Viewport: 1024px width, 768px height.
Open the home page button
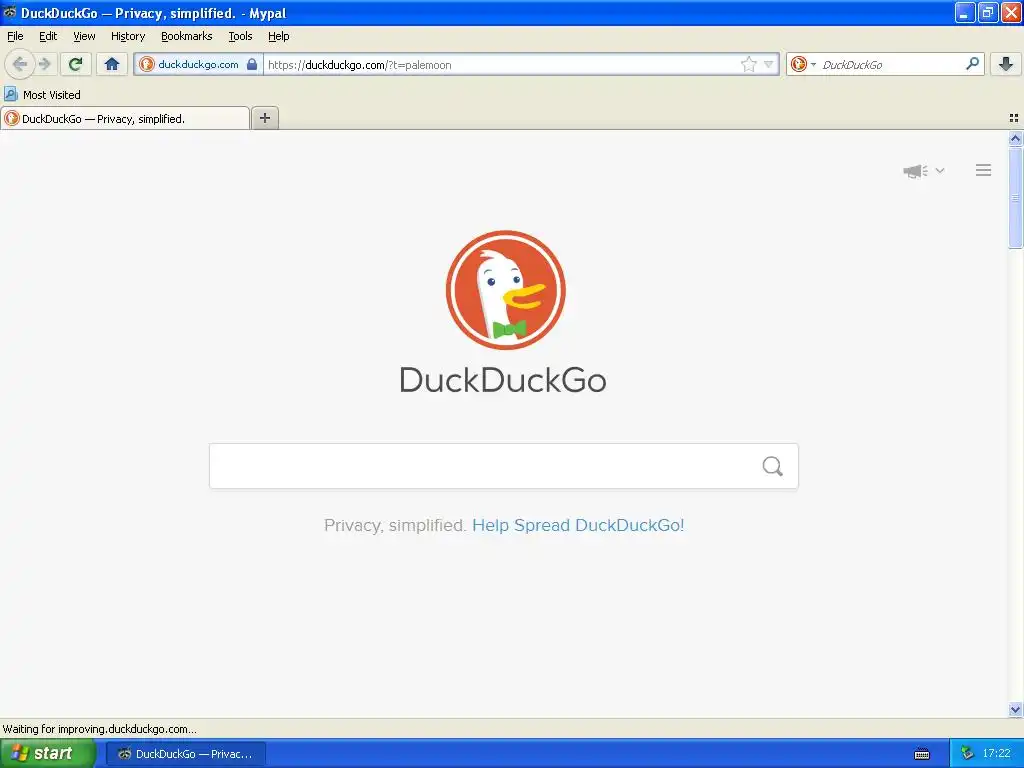pyautogui.click(x=112, y=64)
